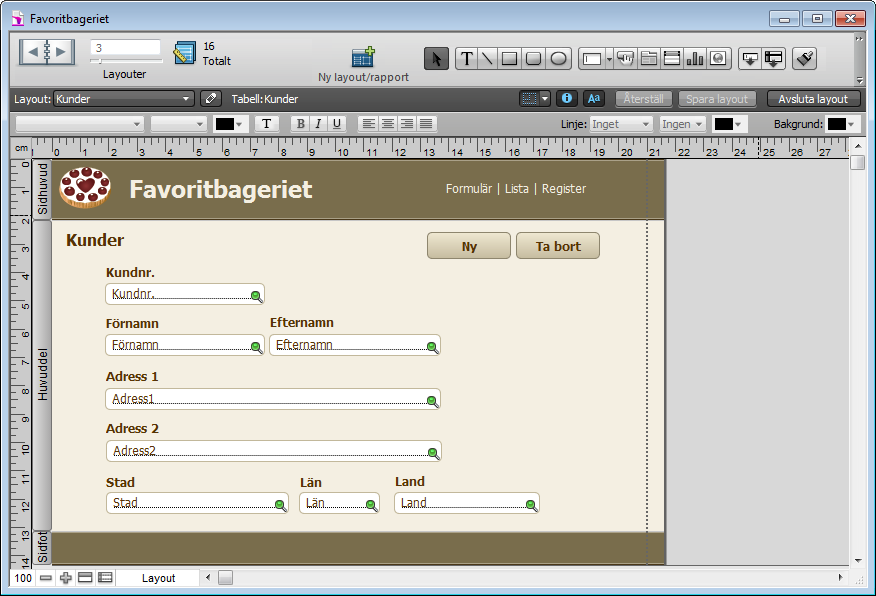This screenshot has height=596, width=876.
Task: Select the Rectangle tool
Action: (509, 59)
